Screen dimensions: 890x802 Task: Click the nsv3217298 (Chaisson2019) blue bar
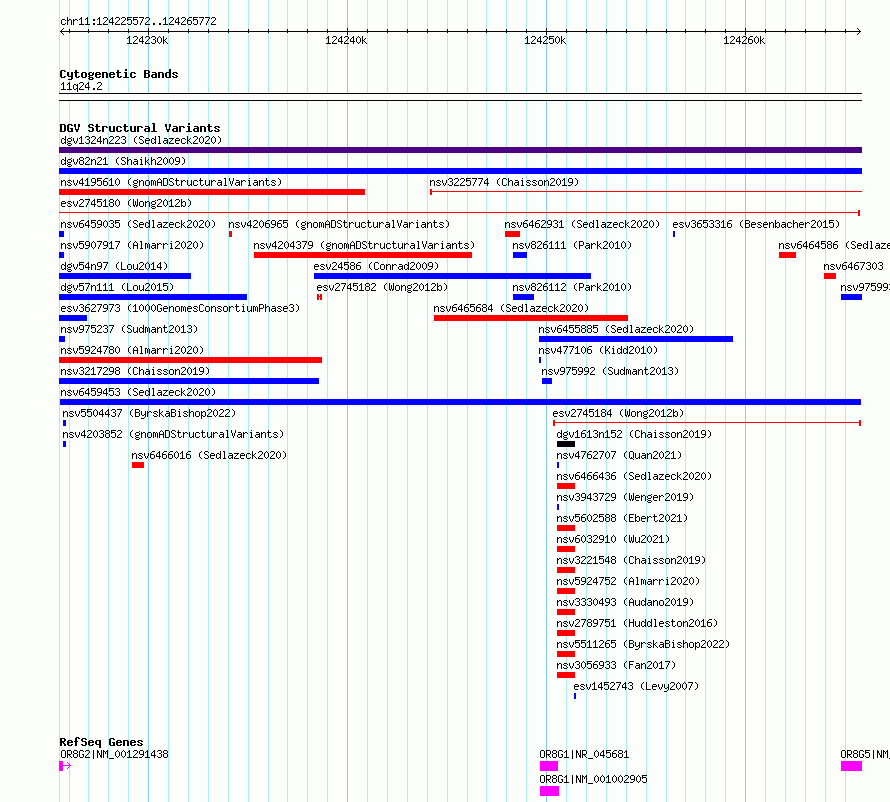[x=189, y=381]
